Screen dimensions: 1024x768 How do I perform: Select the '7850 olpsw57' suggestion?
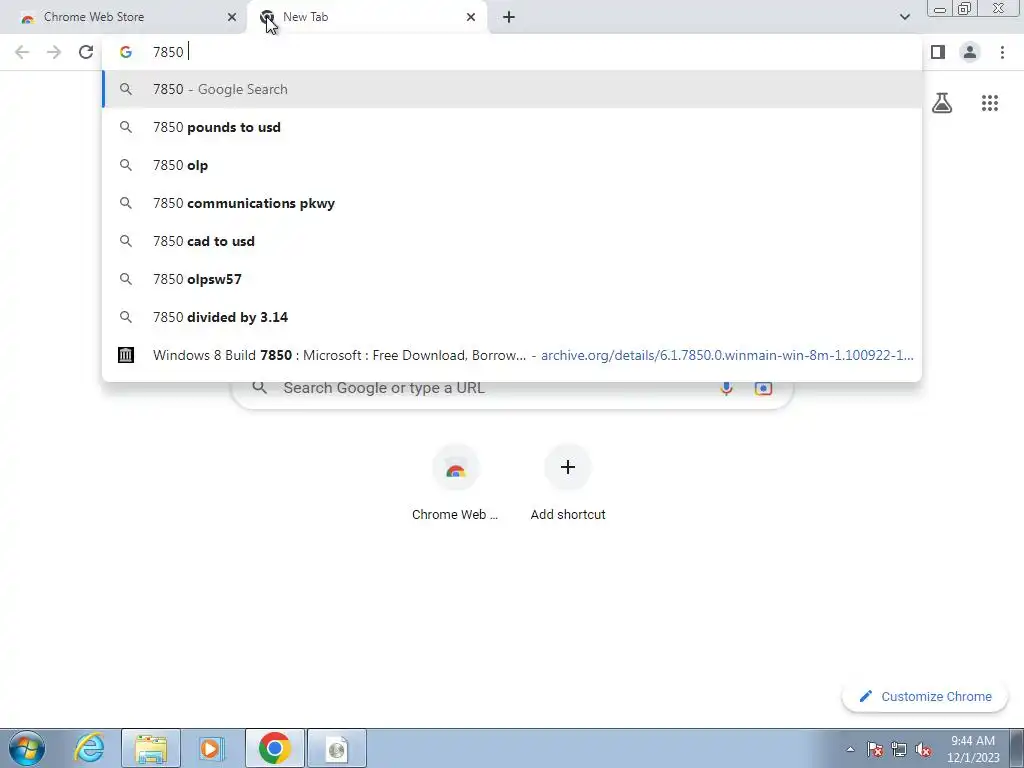pos(512,279)
